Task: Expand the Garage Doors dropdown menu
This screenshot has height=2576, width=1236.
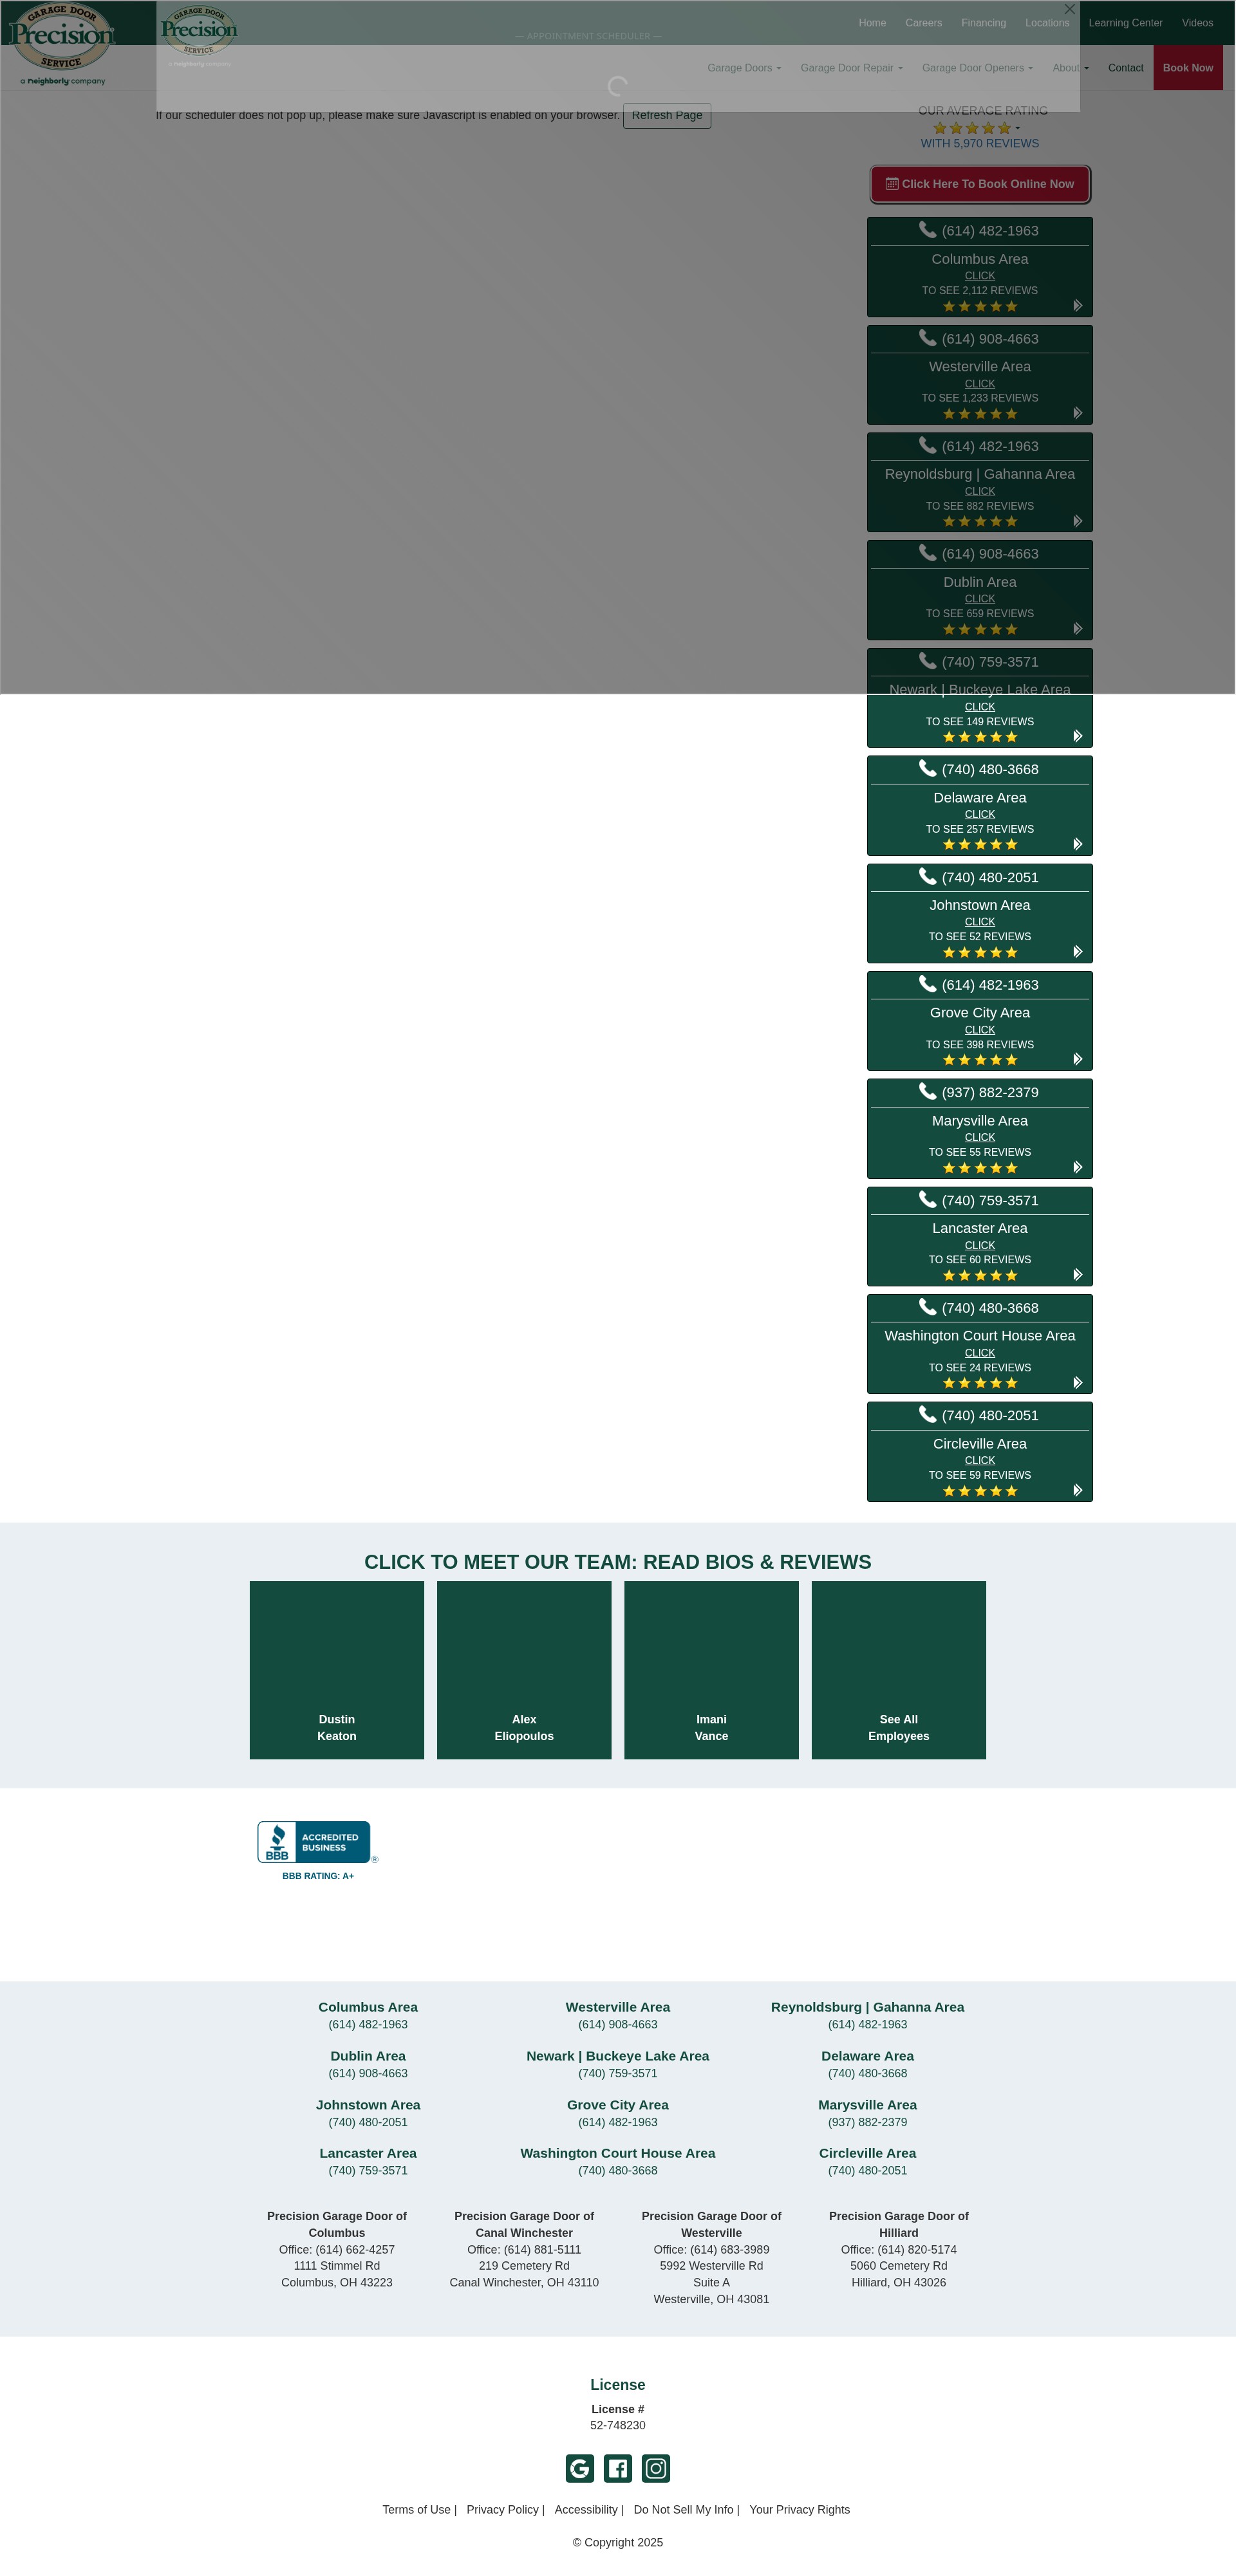Action: (x=744, y=68)
